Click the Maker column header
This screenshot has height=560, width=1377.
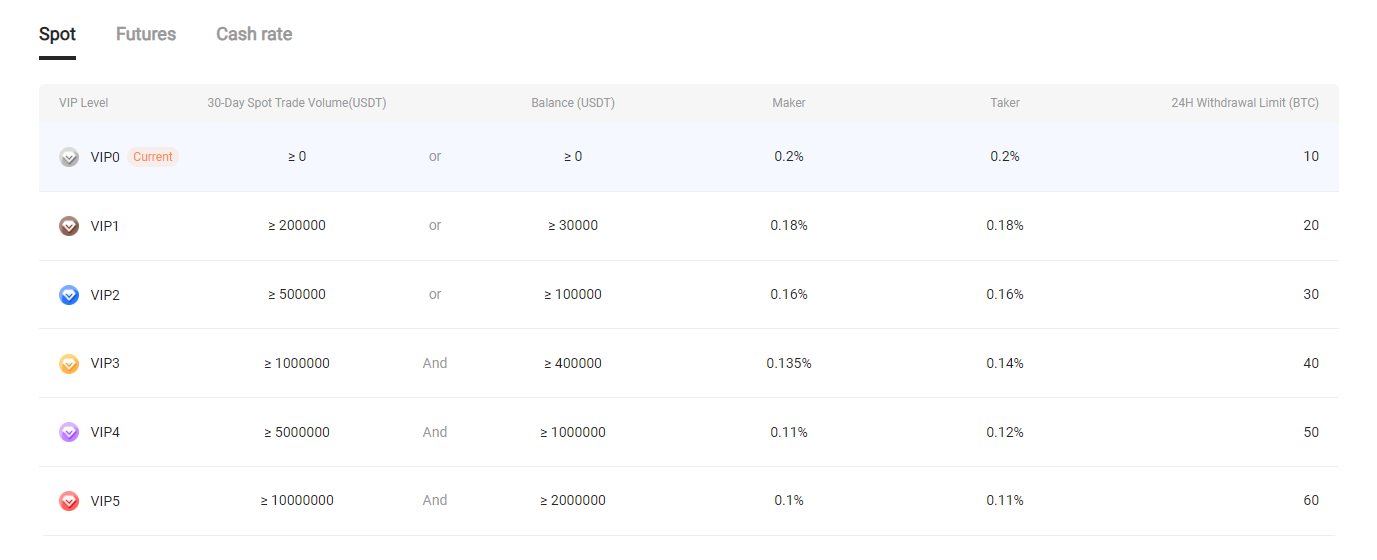(789, 103)
